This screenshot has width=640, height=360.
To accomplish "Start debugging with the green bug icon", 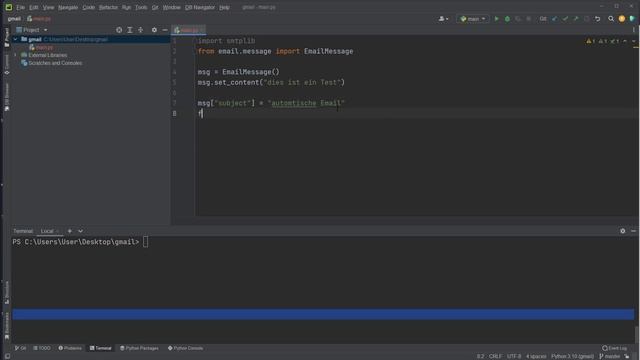I will pos(507,19).
